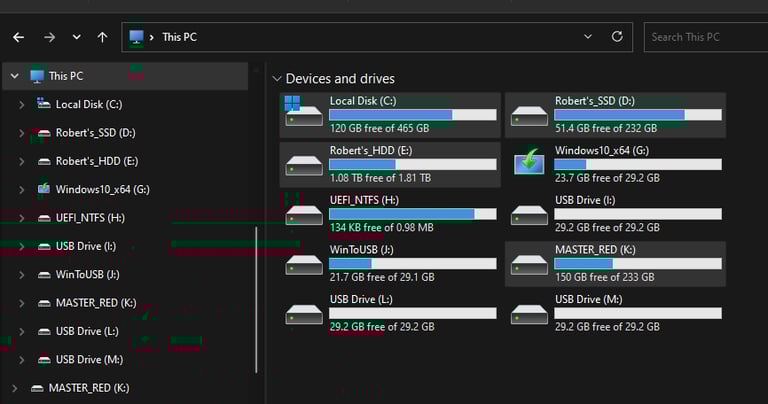Image resolution: width=768 pixels, height=404 pixels.
Task: Expand Robert's_SSD (D:) in the sidebar
Action: 22,133
